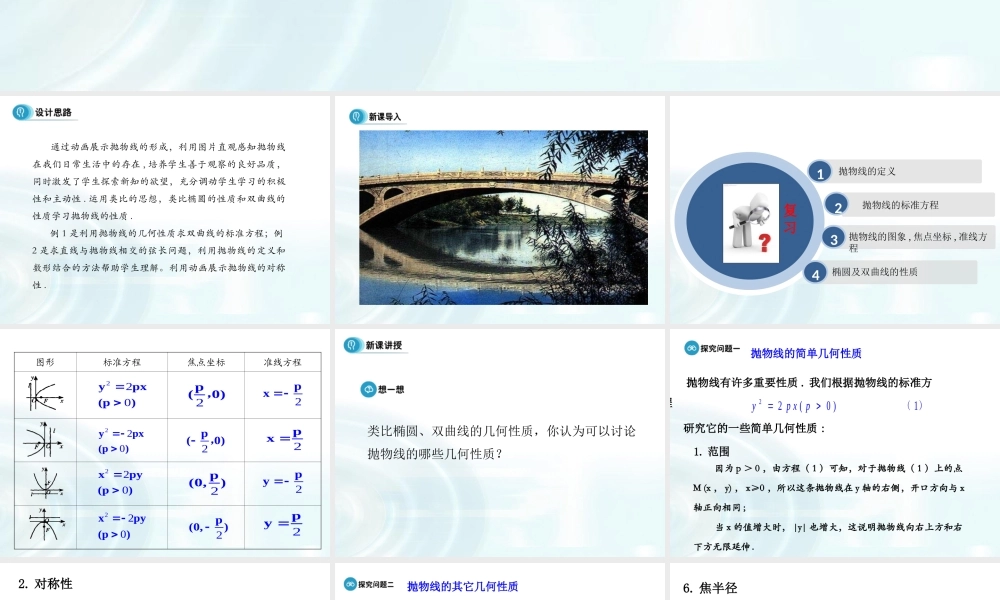Viewport: 1000px width, 600px height.
Task: Click the directrix y=p/2 cell
Action: click(x=283, y=527)
